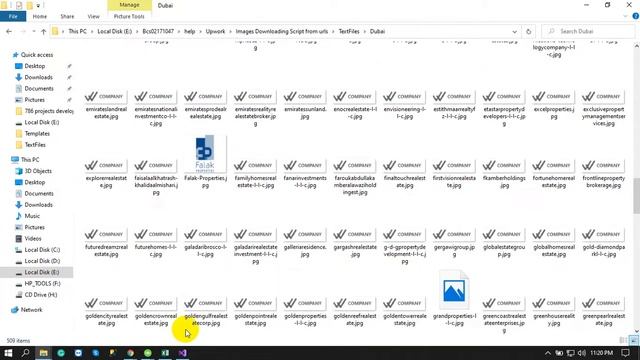
Task: Navigate to TextFiles breadcrumb
Action: pos(349,31)
